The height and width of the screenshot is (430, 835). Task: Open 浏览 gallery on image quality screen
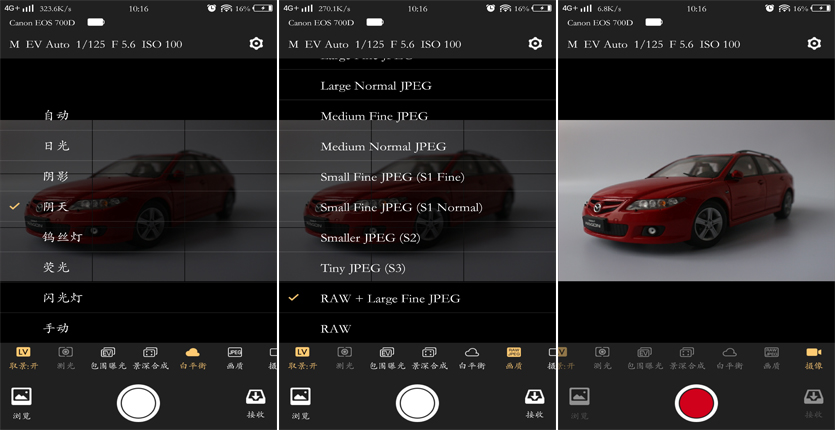pos(300,403)
